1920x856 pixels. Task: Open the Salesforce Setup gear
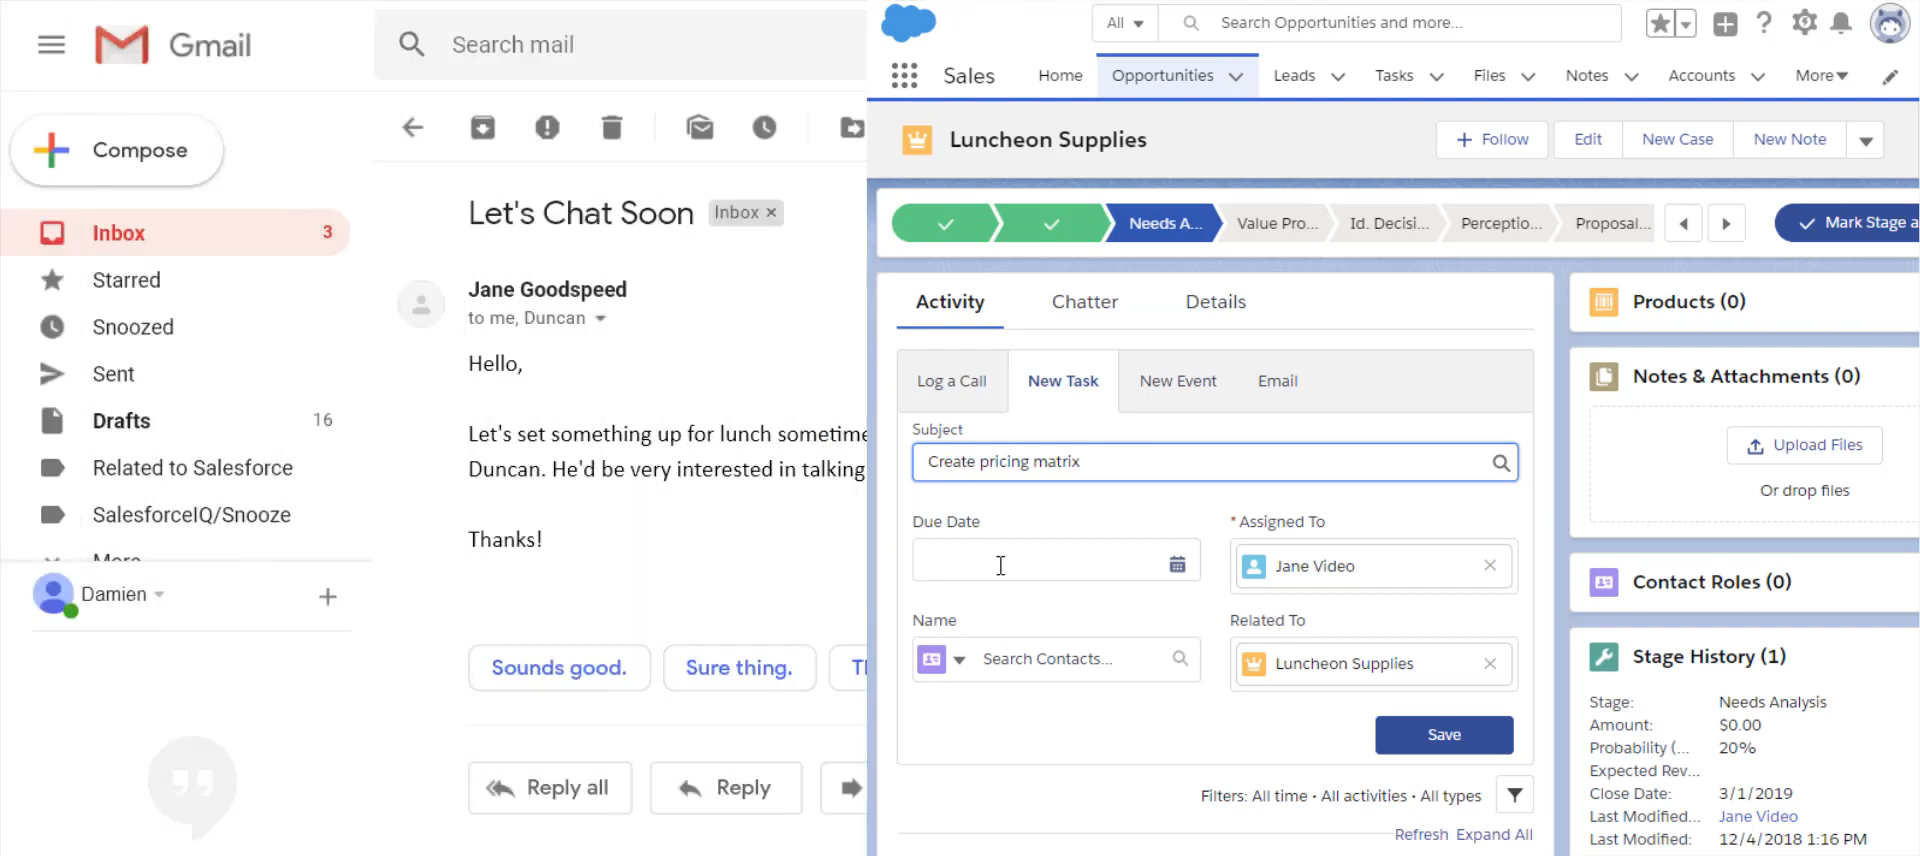(1804, 23)
